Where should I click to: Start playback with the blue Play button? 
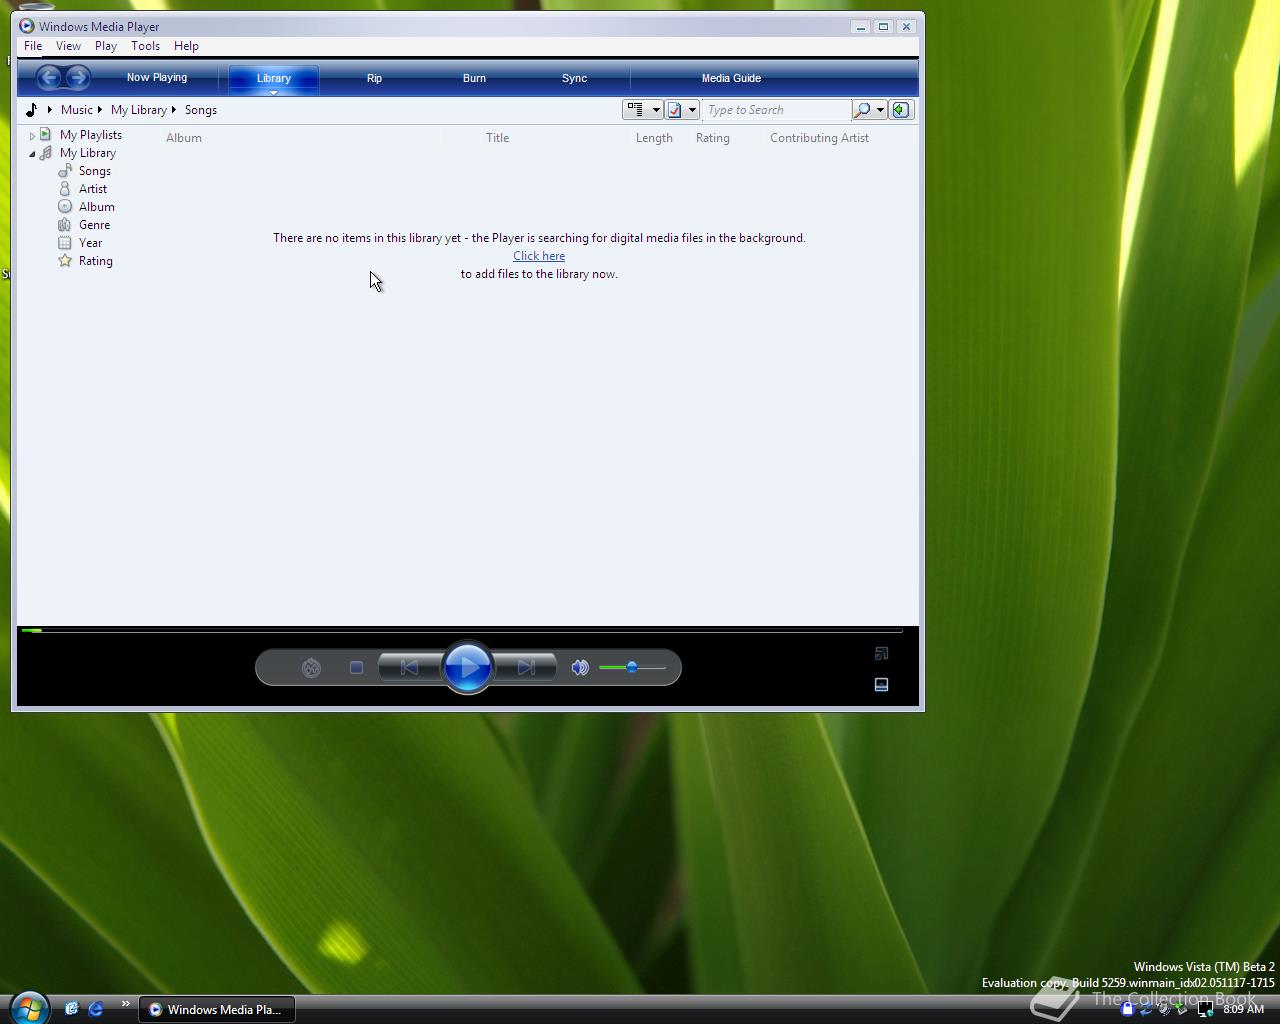468,667
